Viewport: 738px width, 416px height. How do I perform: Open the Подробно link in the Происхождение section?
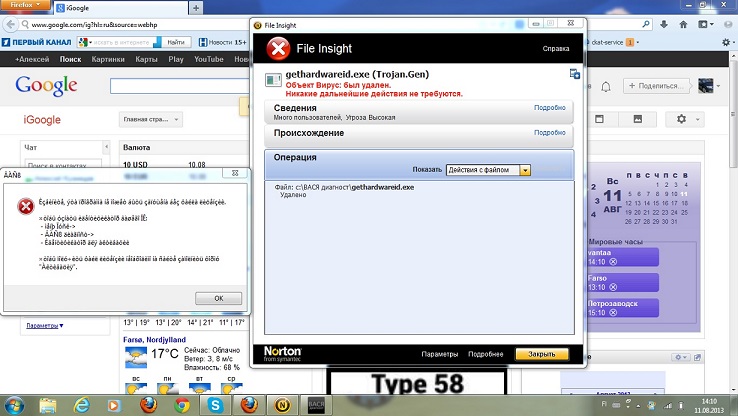550,133
